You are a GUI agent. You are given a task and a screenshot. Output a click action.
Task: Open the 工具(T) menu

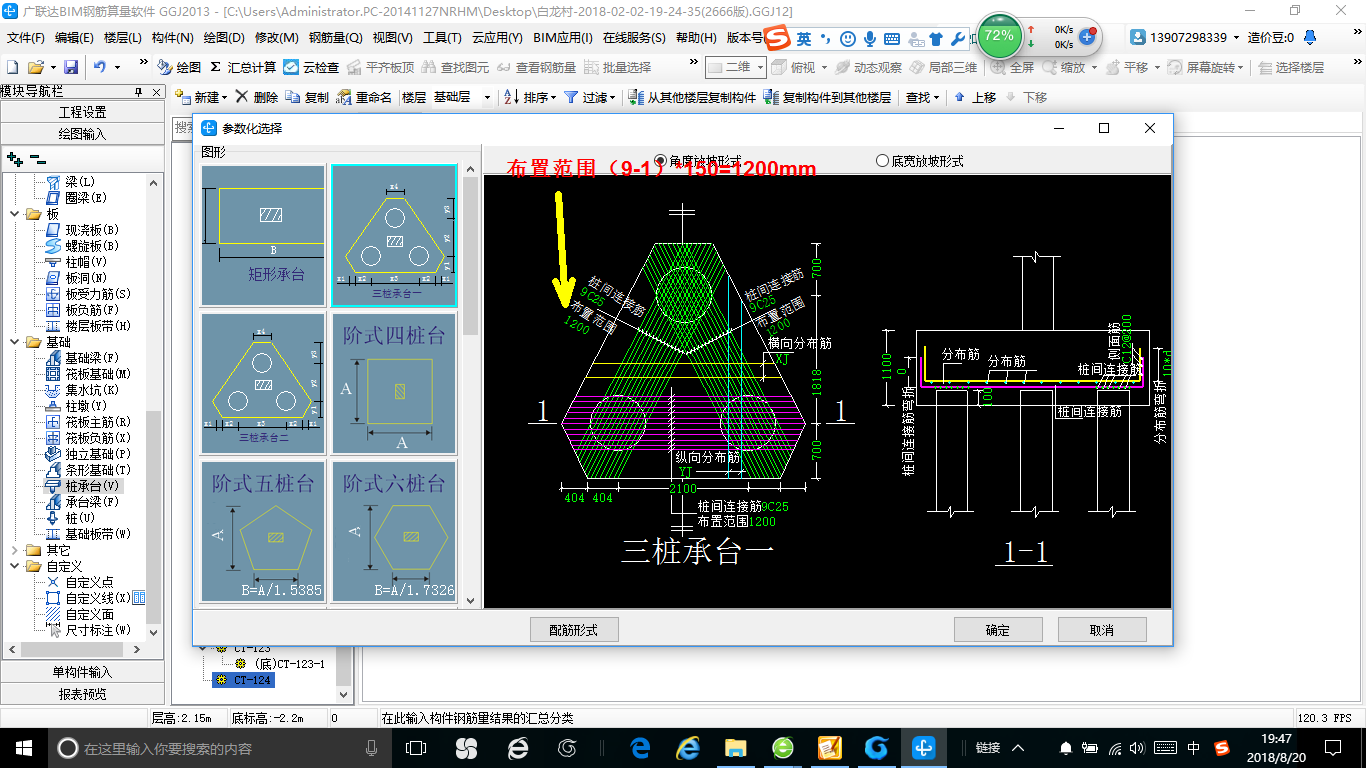pos(442,38)
